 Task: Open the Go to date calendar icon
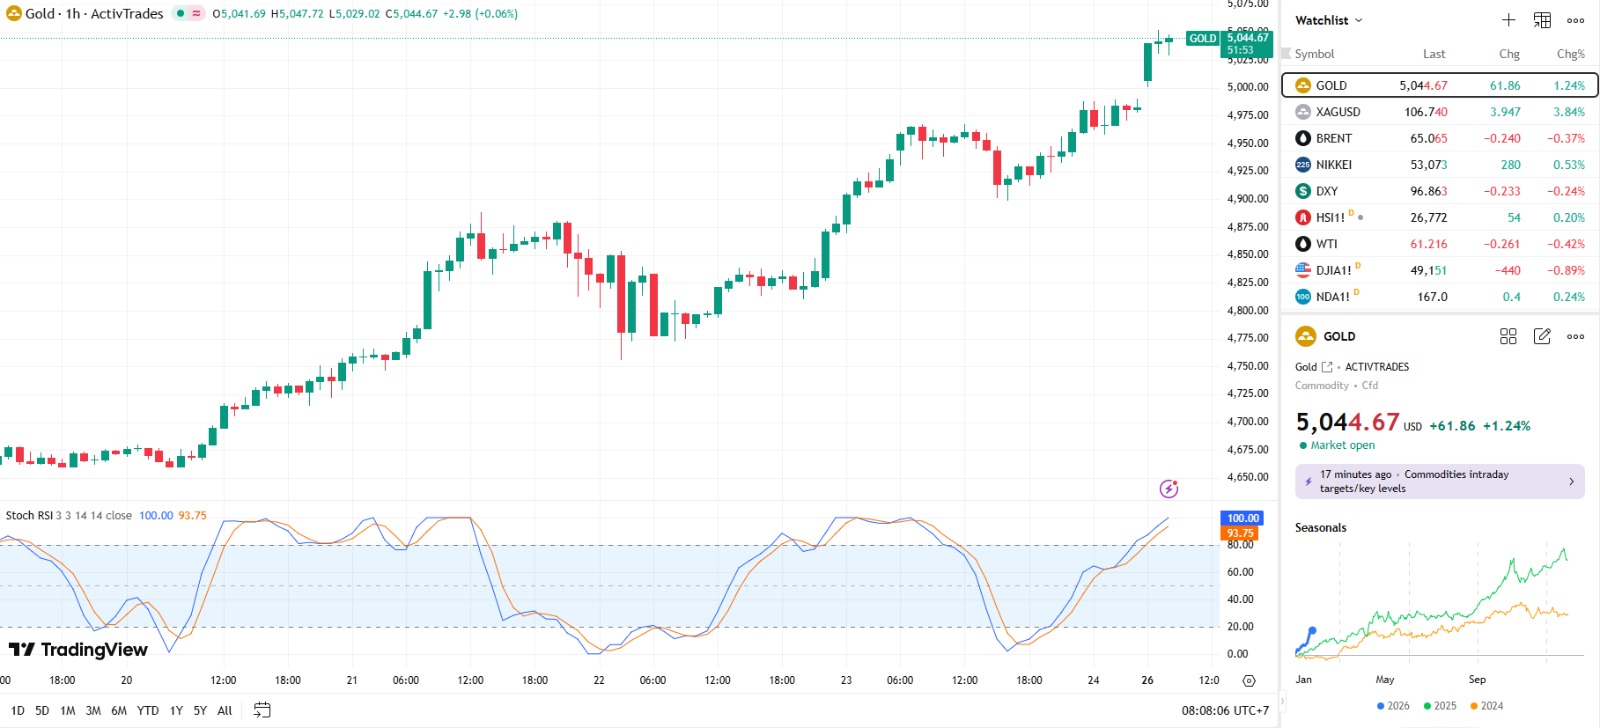262,710
